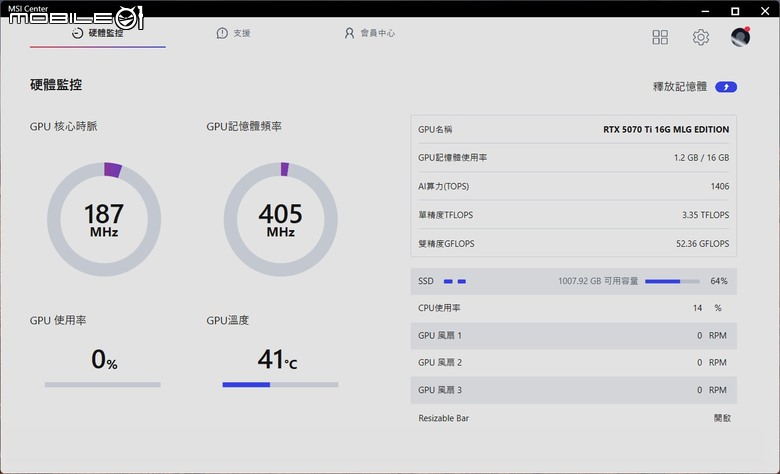Image resolution: width=780 pixels, height=474 pixels.
Task: Click the CPU使用率 row
Action: click(x=574, y=308)
